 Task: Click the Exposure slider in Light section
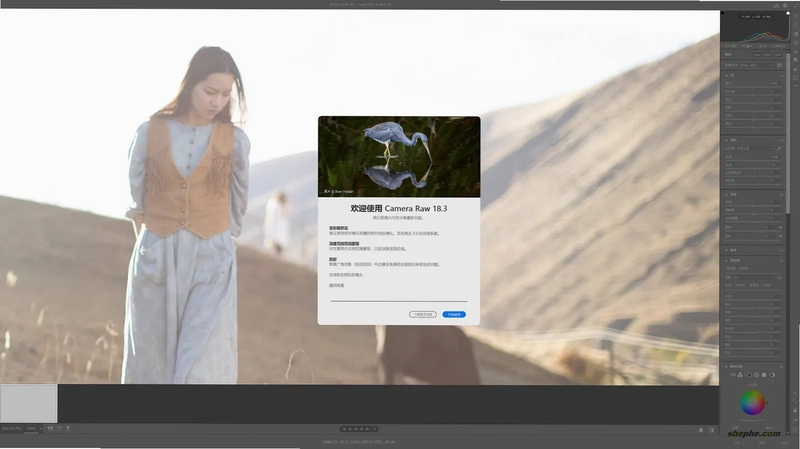(753, 87)
